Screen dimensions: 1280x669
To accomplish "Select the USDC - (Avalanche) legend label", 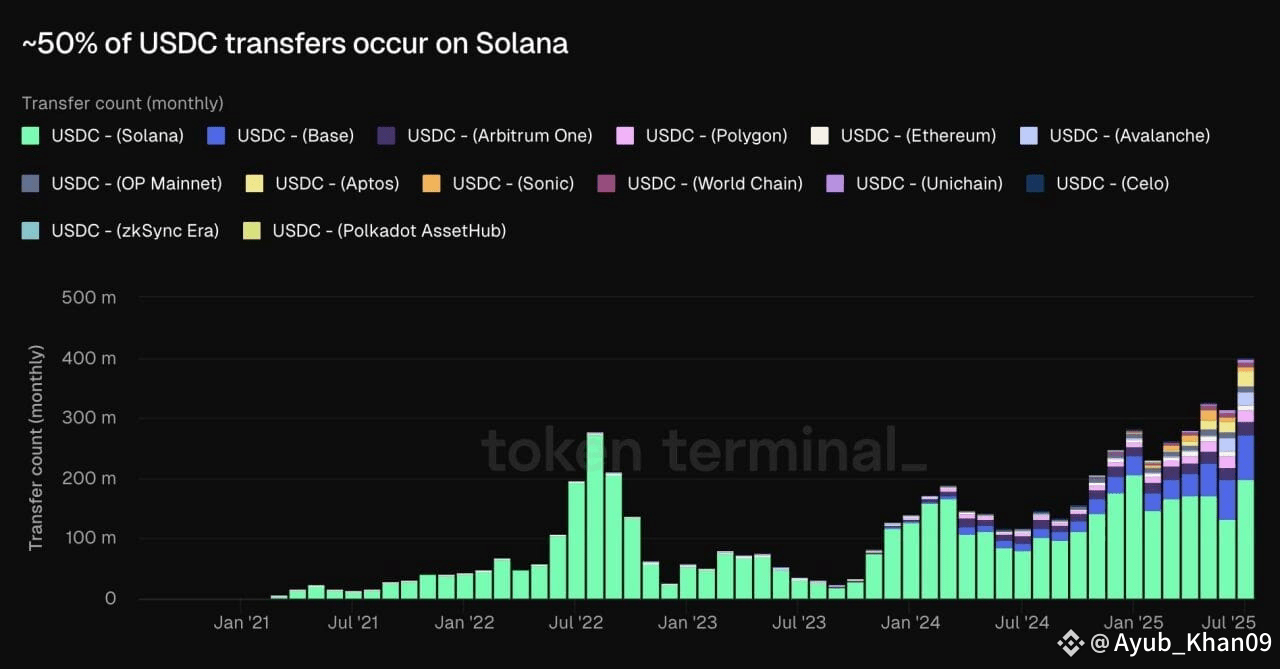I will point(1130,135).
